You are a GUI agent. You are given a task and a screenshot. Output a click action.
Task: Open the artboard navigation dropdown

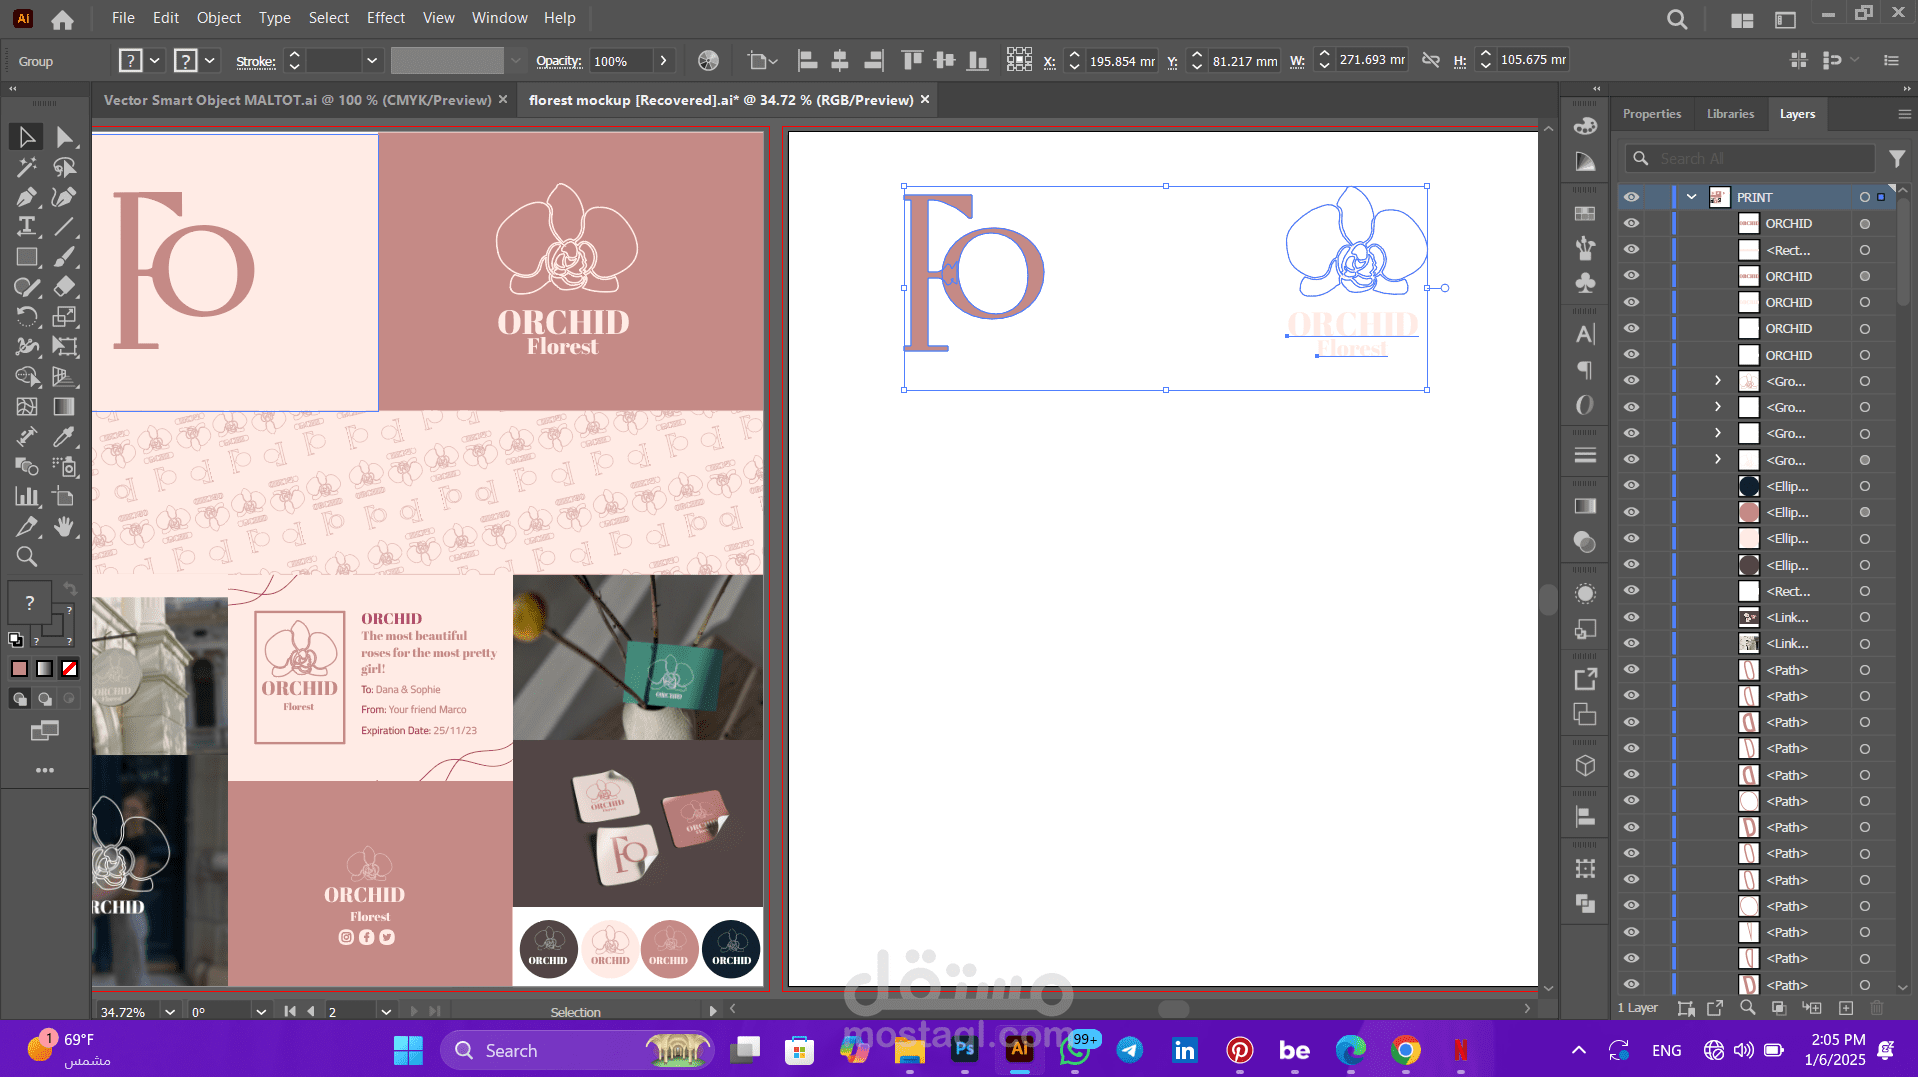pos(386,1012)
